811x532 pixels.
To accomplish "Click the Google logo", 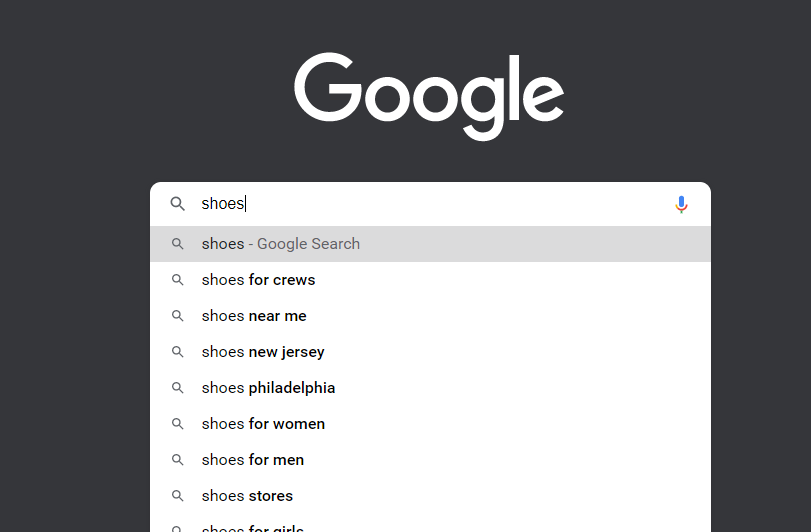I will [429, 95].
